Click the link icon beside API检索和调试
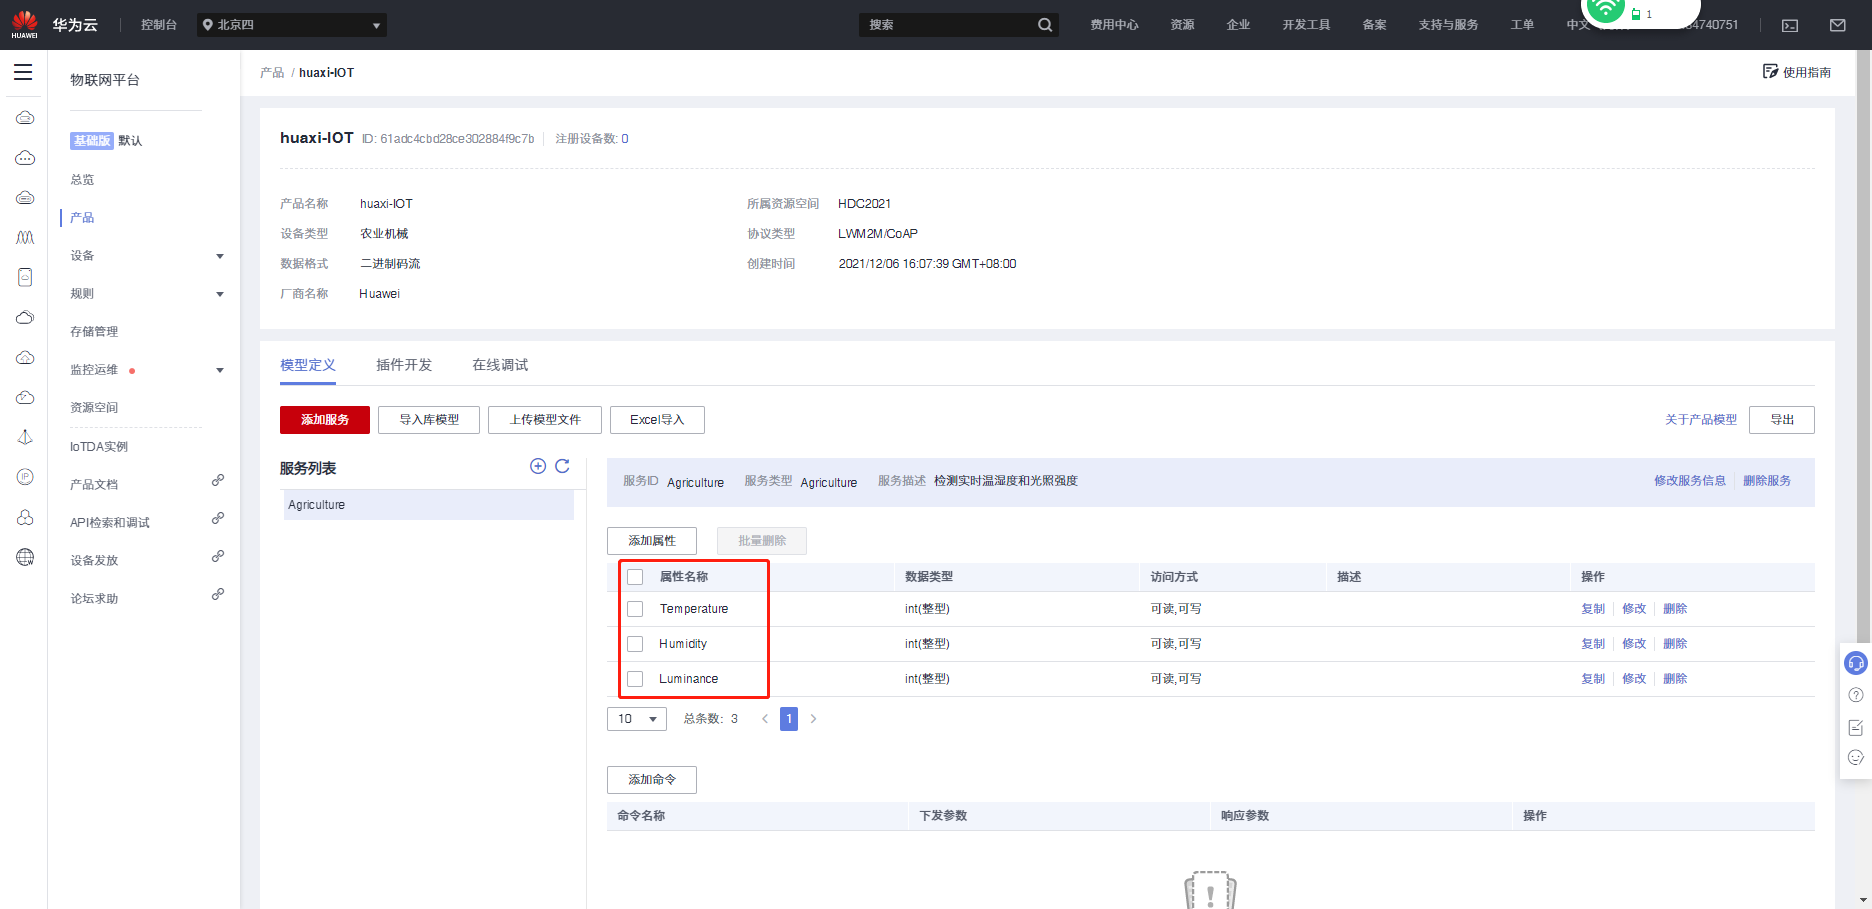This screenshot has width=1872, height=909. pos(218,519)
